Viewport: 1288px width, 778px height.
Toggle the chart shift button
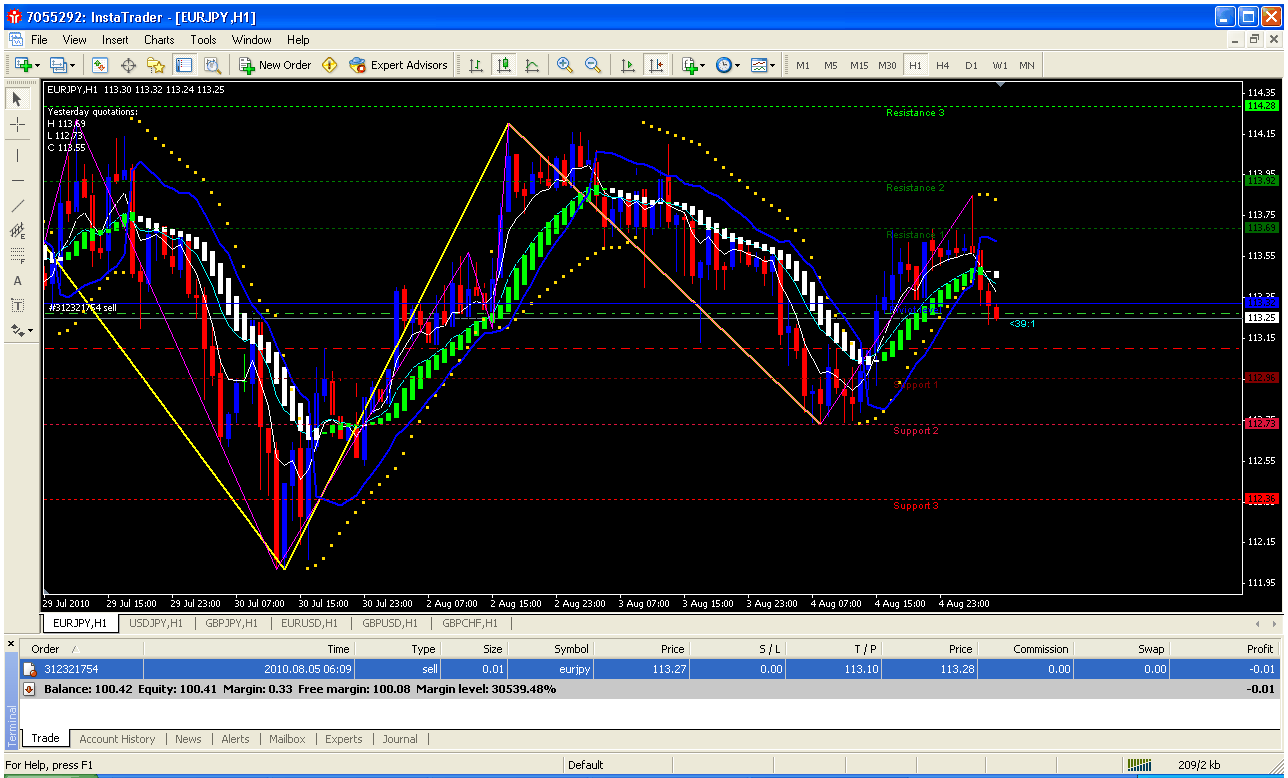pos(656,65)
